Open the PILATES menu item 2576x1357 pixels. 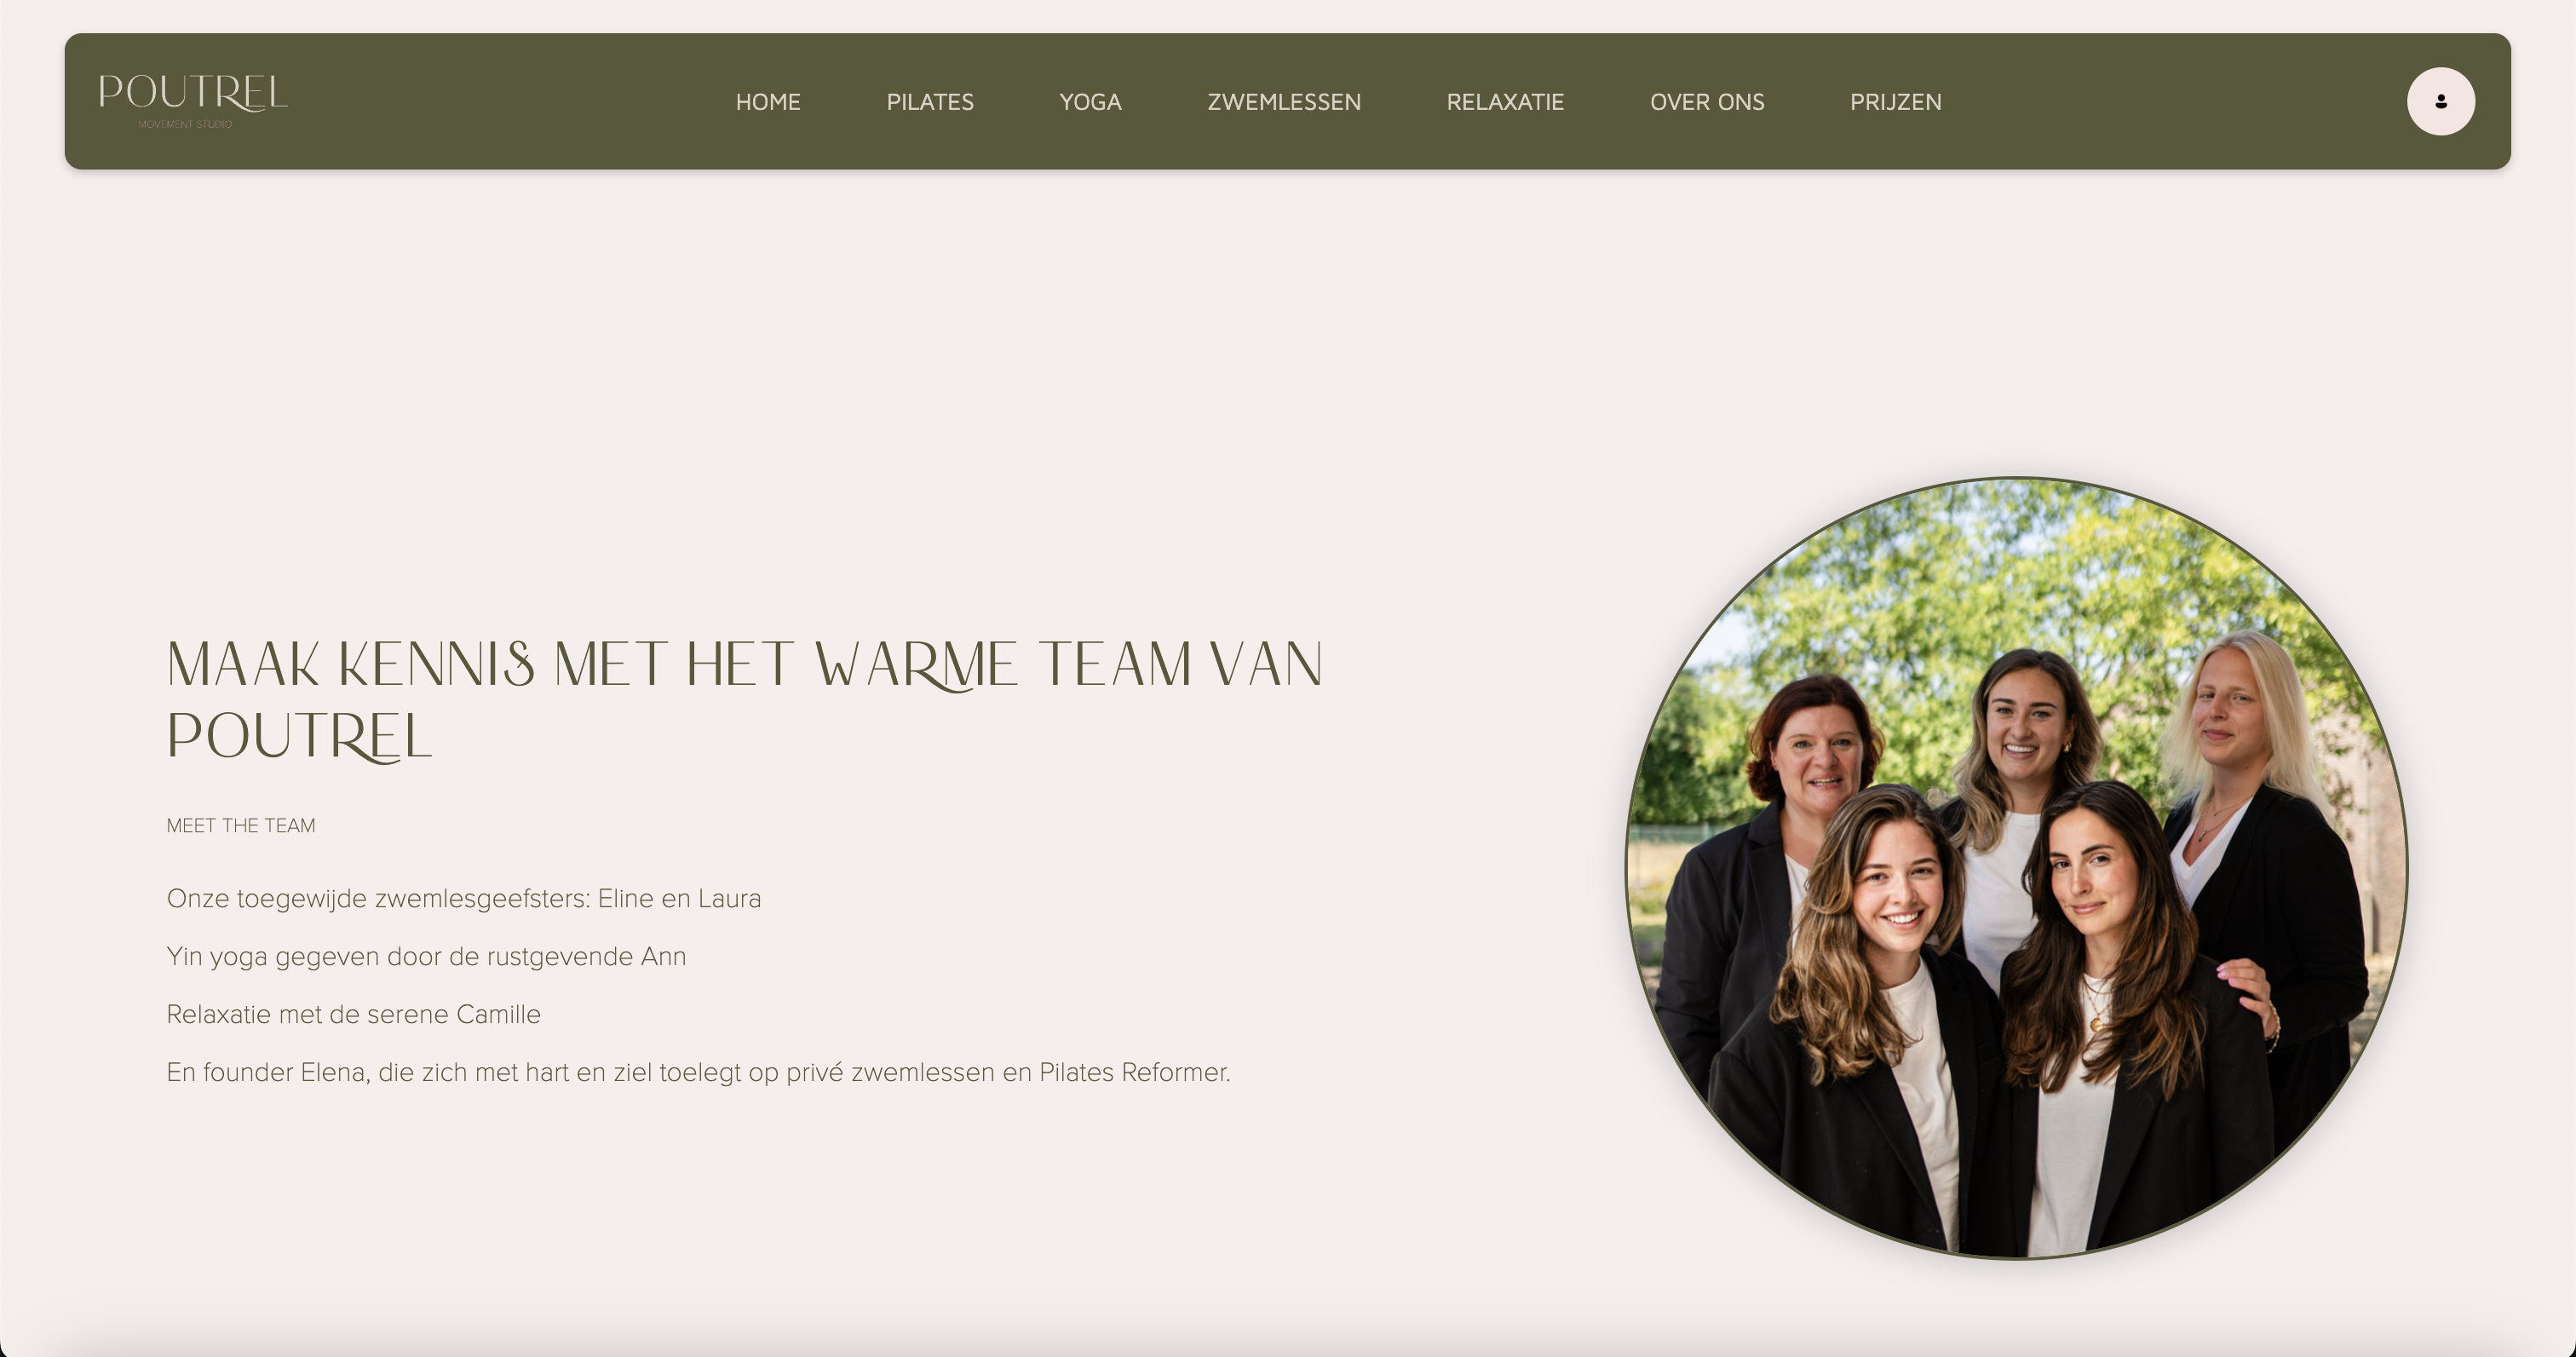click(930, 102)
